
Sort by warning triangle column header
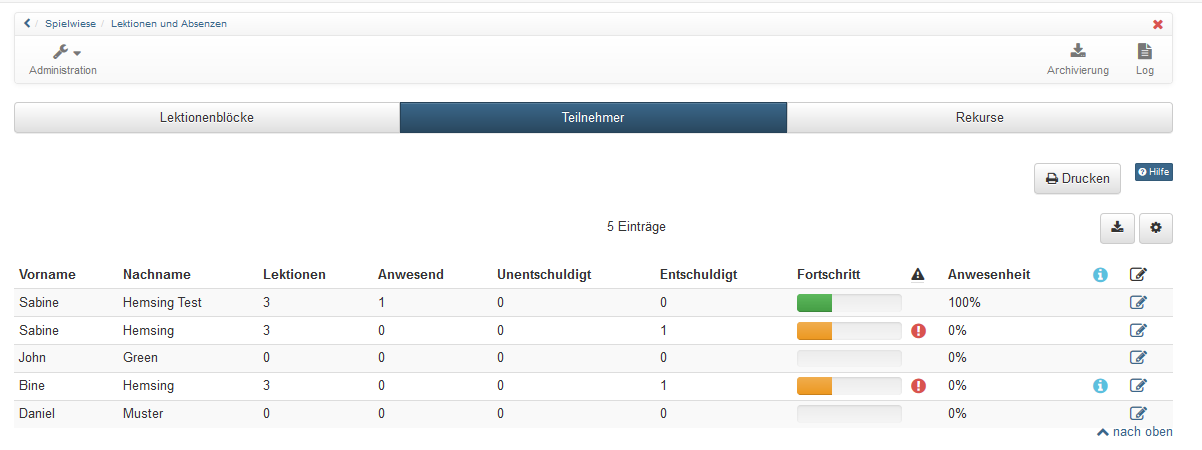point(918,274)
